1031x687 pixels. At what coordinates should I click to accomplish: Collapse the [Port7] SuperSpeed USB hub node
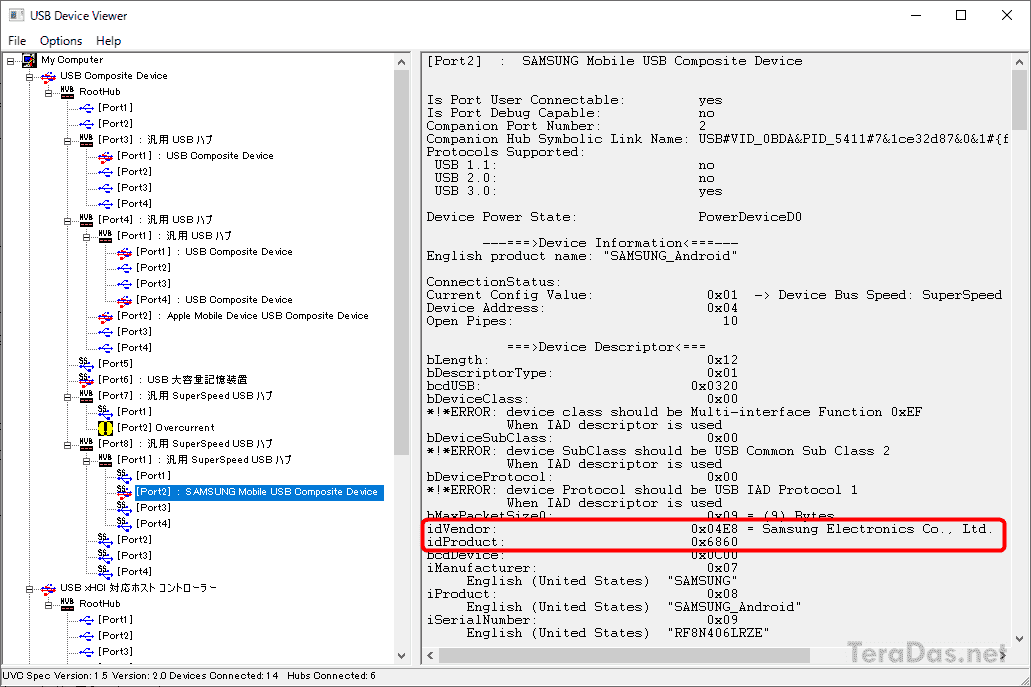coord(68,396)
